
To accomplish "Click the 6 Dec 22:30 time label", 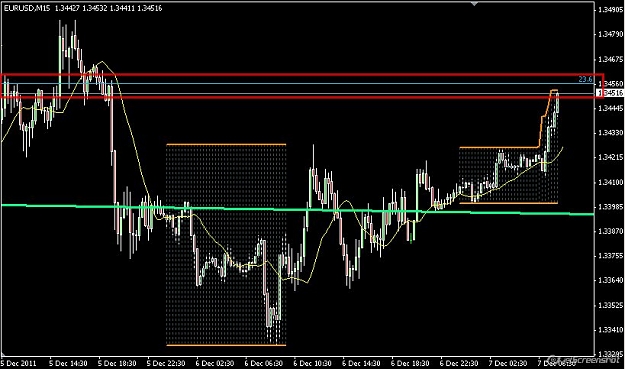I will (x=459, y=363).
